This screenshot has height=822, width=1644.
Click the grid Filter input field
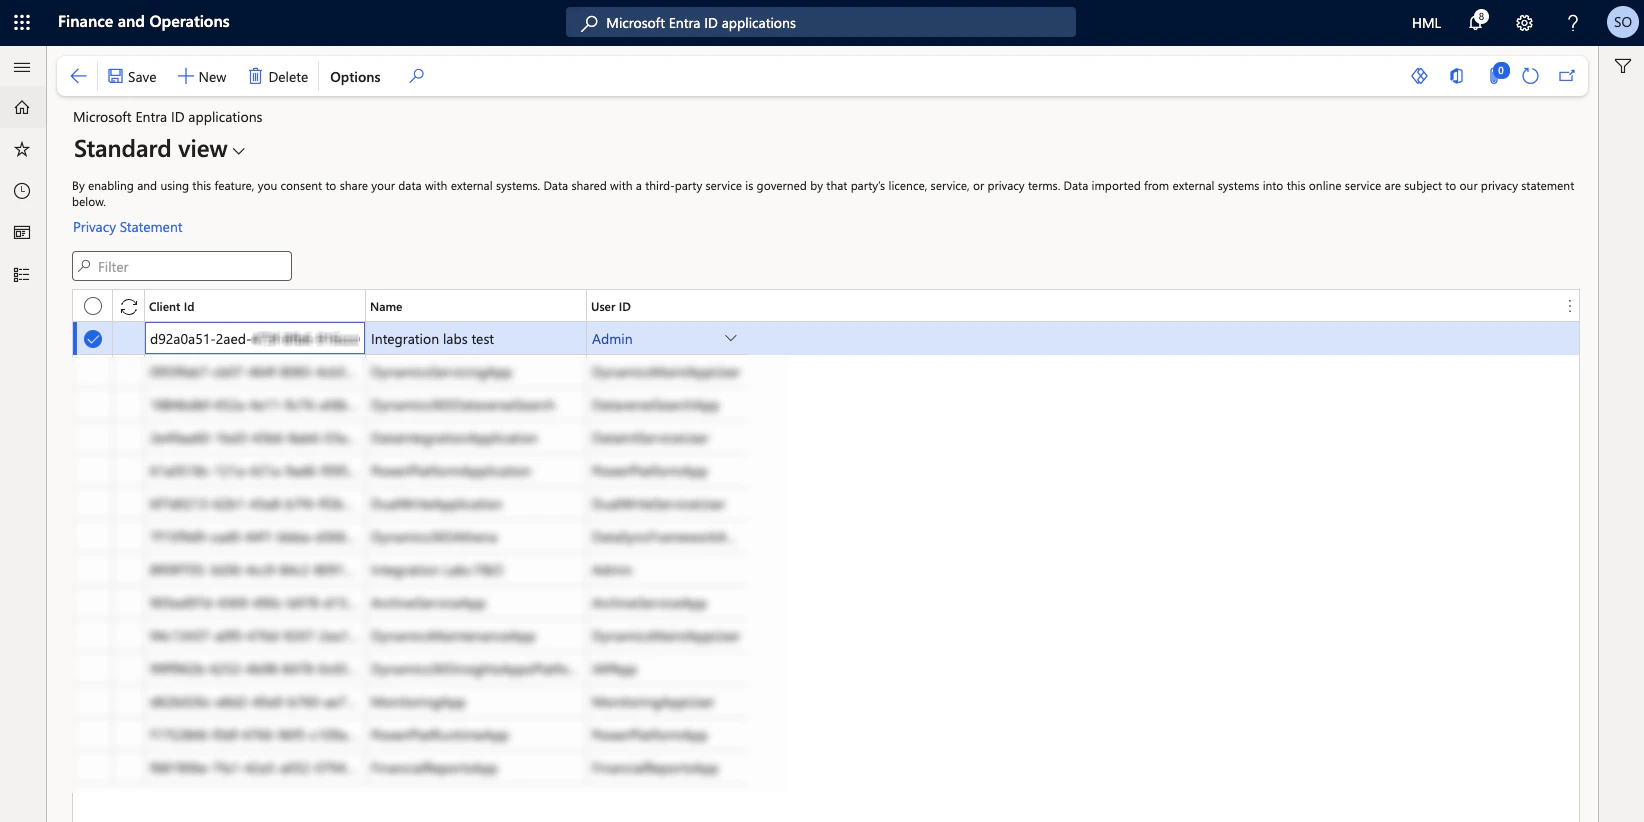click(182, 266)
